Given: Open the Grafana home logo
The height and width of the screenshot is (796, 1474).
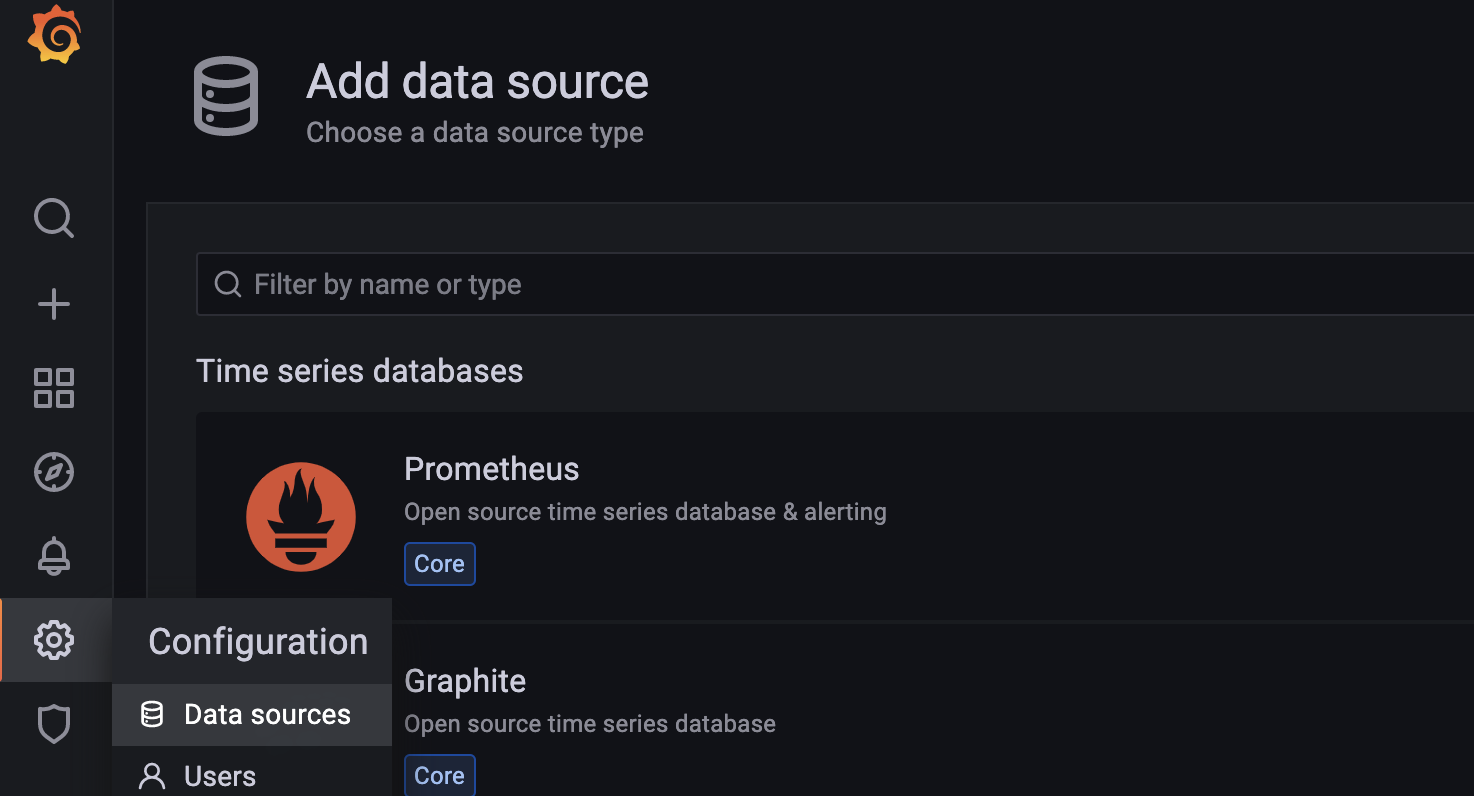Looking at the screenshot, I should tap(54, 35).
